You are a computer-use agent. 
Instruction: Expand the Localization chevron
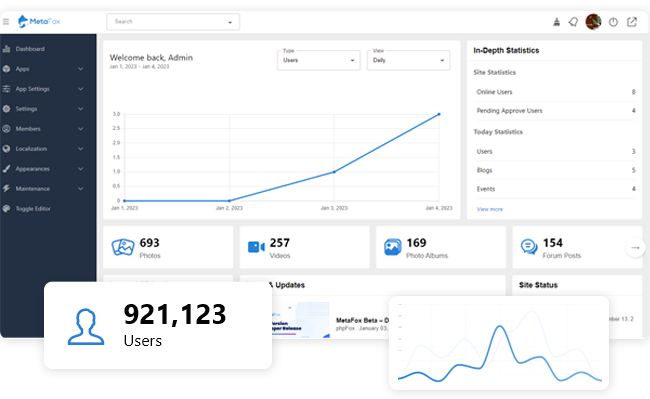(x=80, y=149)
